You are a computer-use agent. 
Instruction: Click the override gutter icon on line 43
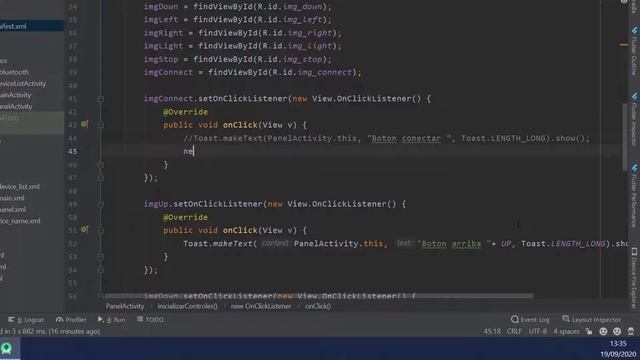click(x=84, y=124)
